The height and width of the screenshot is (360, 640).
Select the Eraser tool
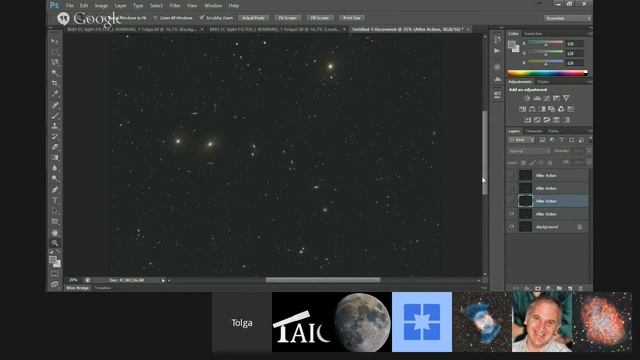54,147
